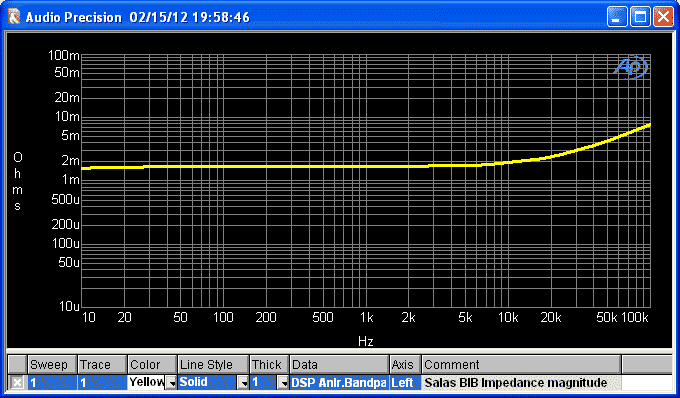680x398 pixels.
Task: Select the Left axis cell
Action: tap(405, 382)
